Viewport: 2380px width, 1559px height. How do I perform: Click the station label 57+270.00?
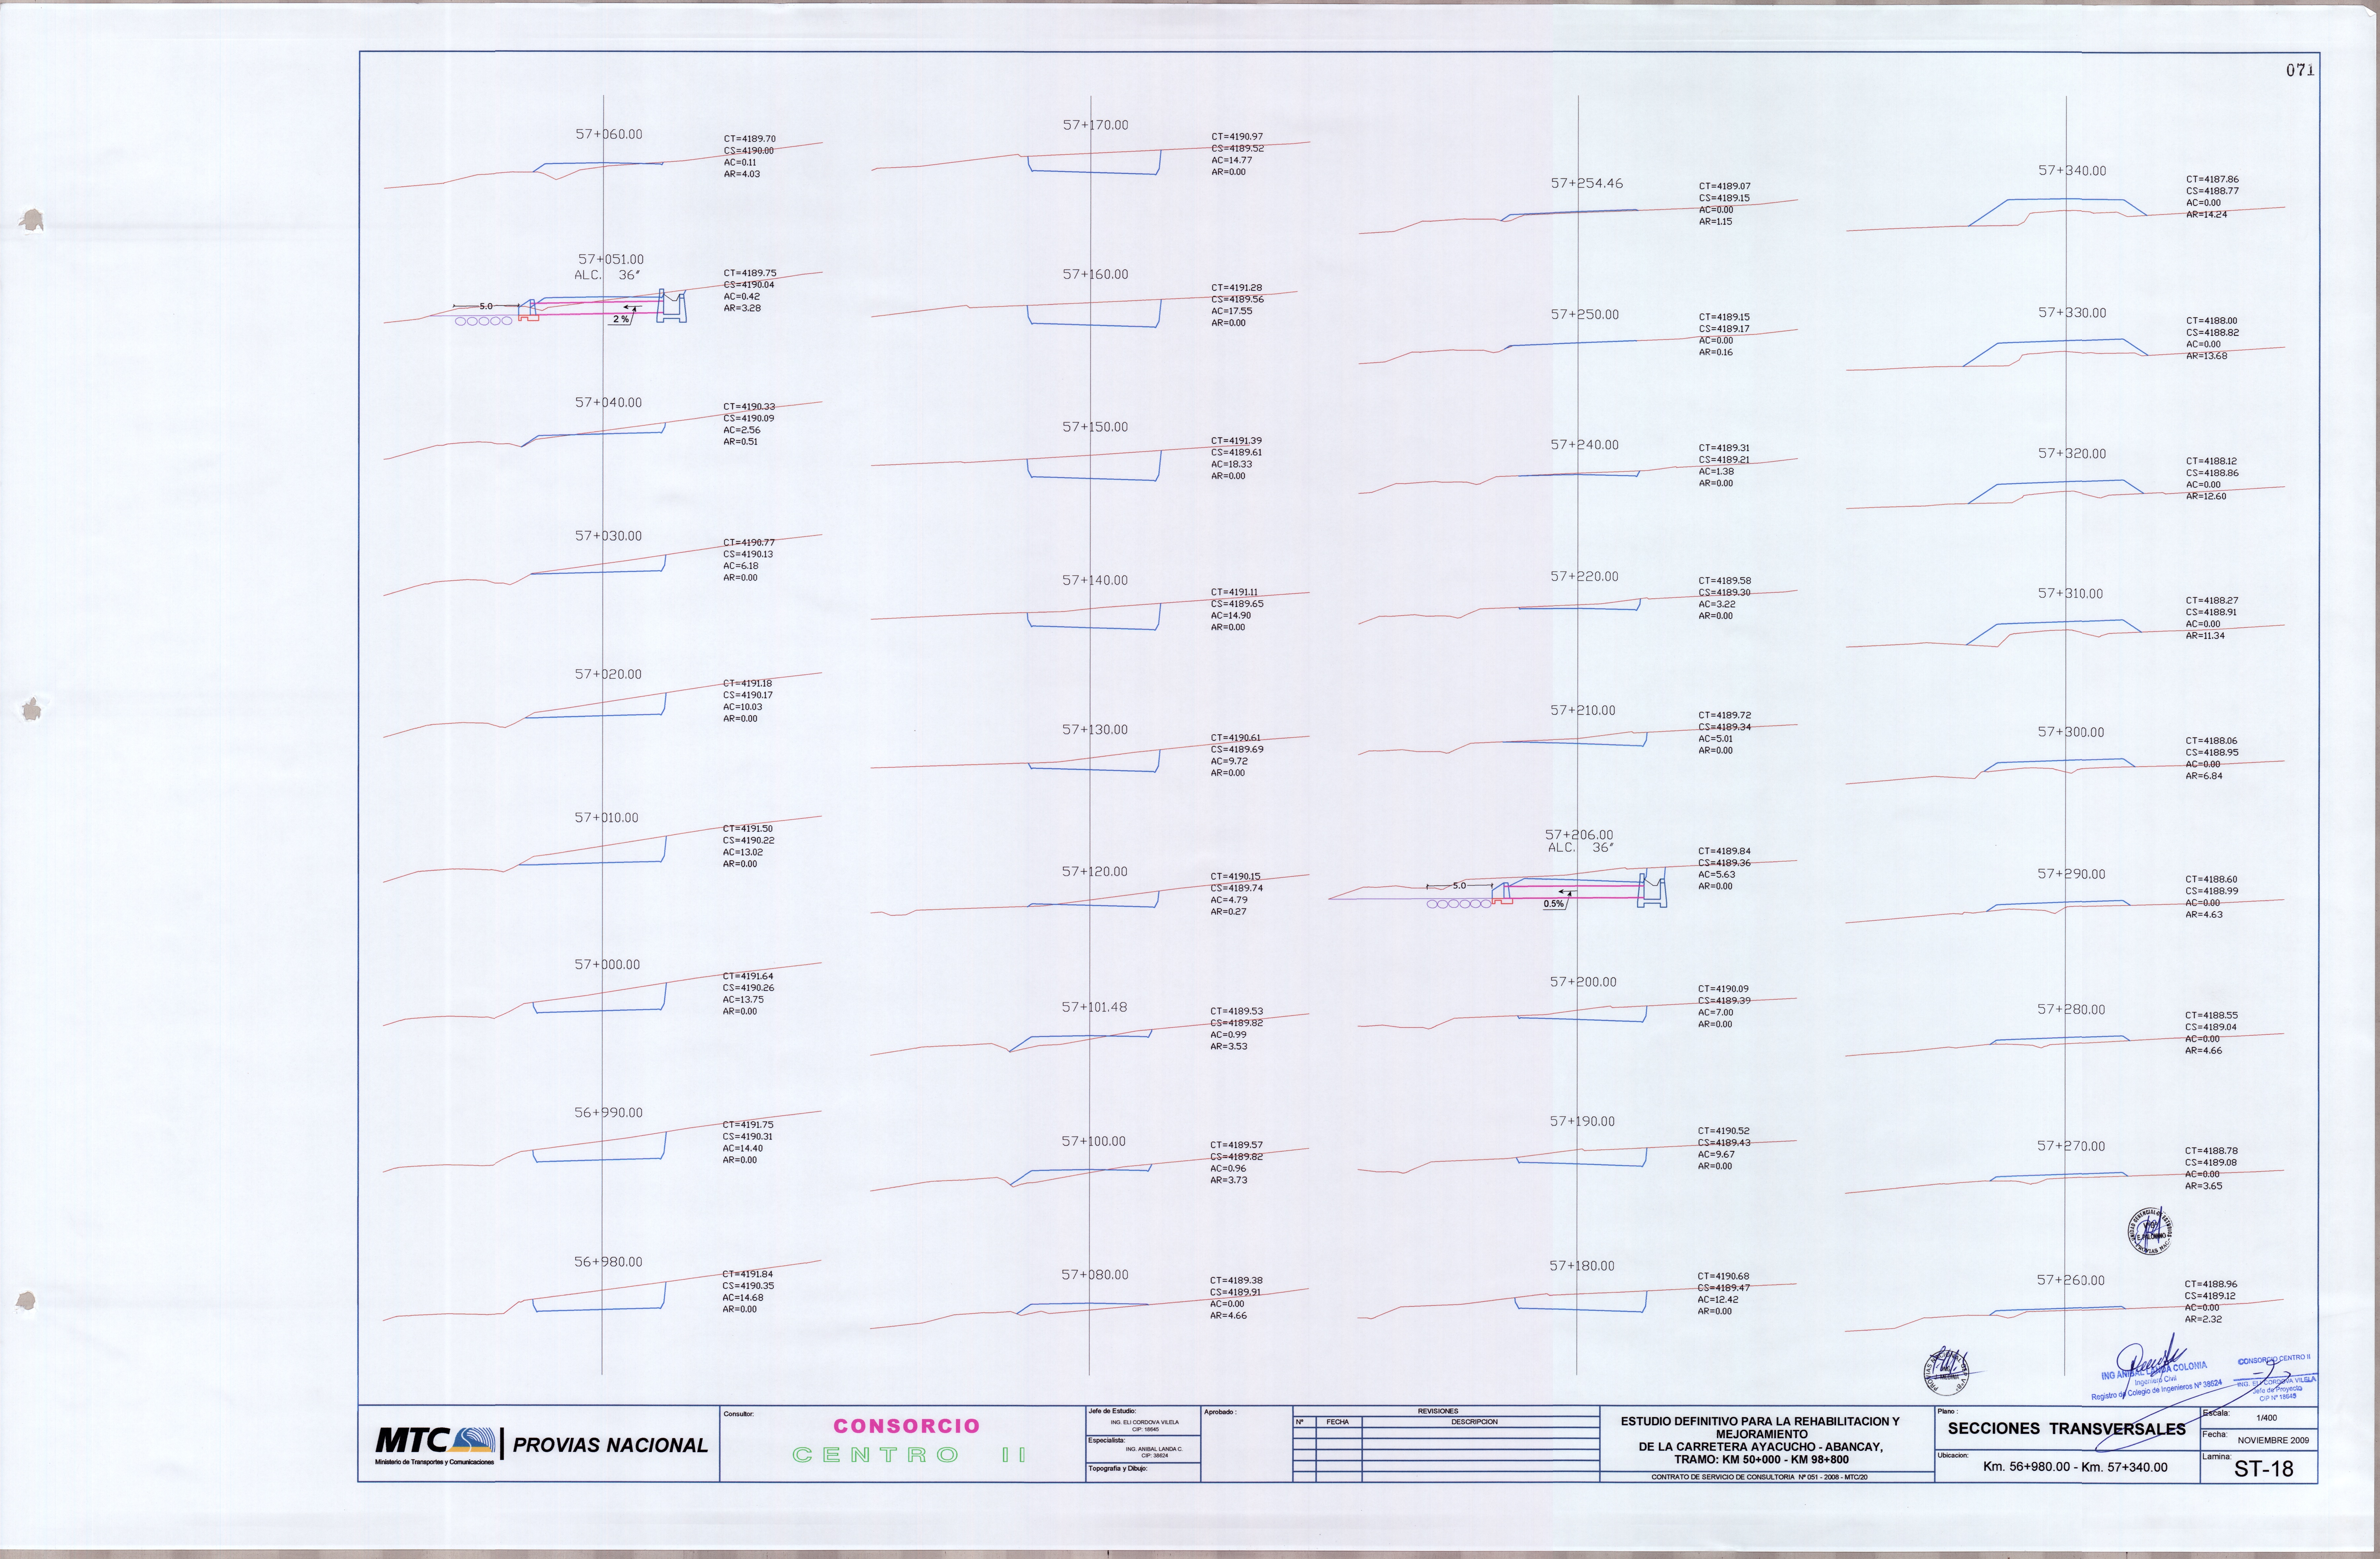[2071, 1146]
